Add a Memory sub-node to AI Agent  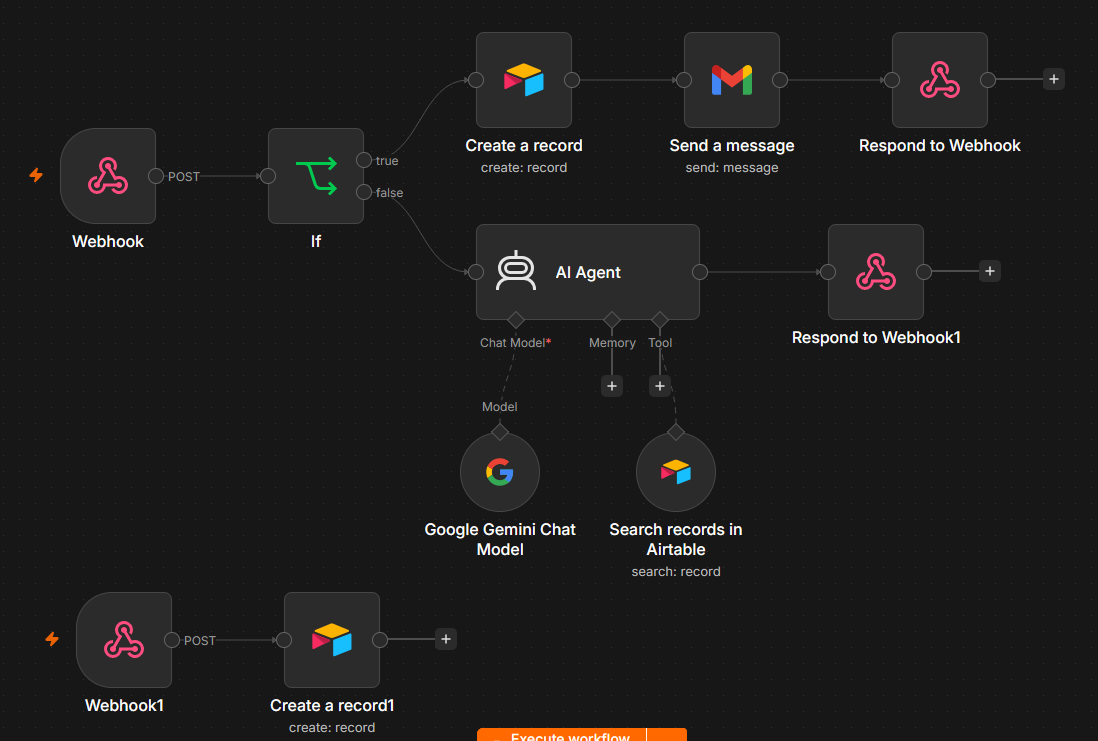point(612,386)
